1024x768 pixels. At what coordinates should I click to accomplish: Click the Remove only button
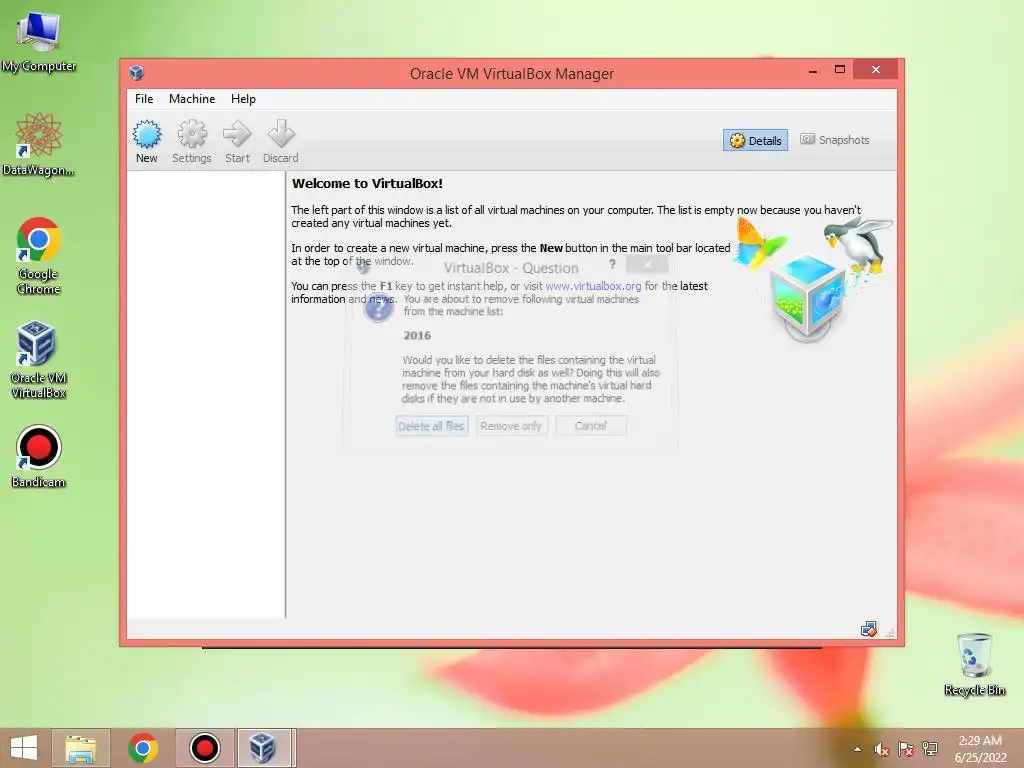(511, 426)
